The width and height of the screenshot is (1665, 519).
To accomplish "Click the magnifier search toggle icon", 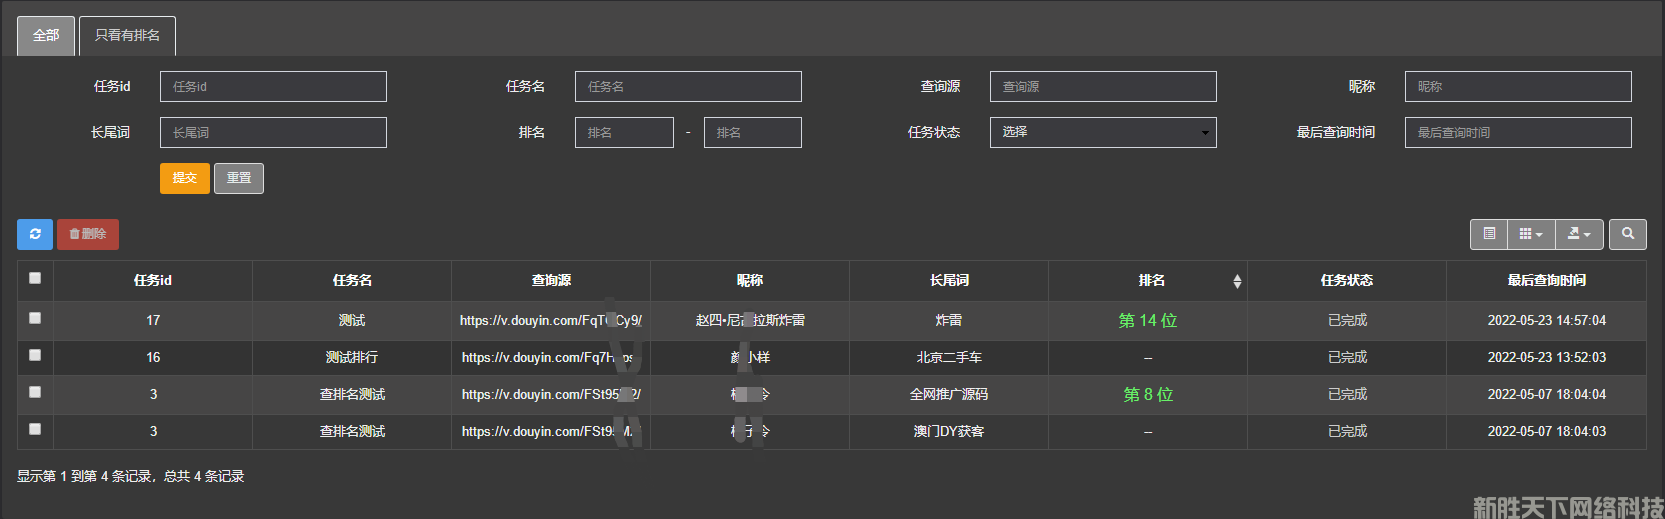I will (x=1627, y=234).
